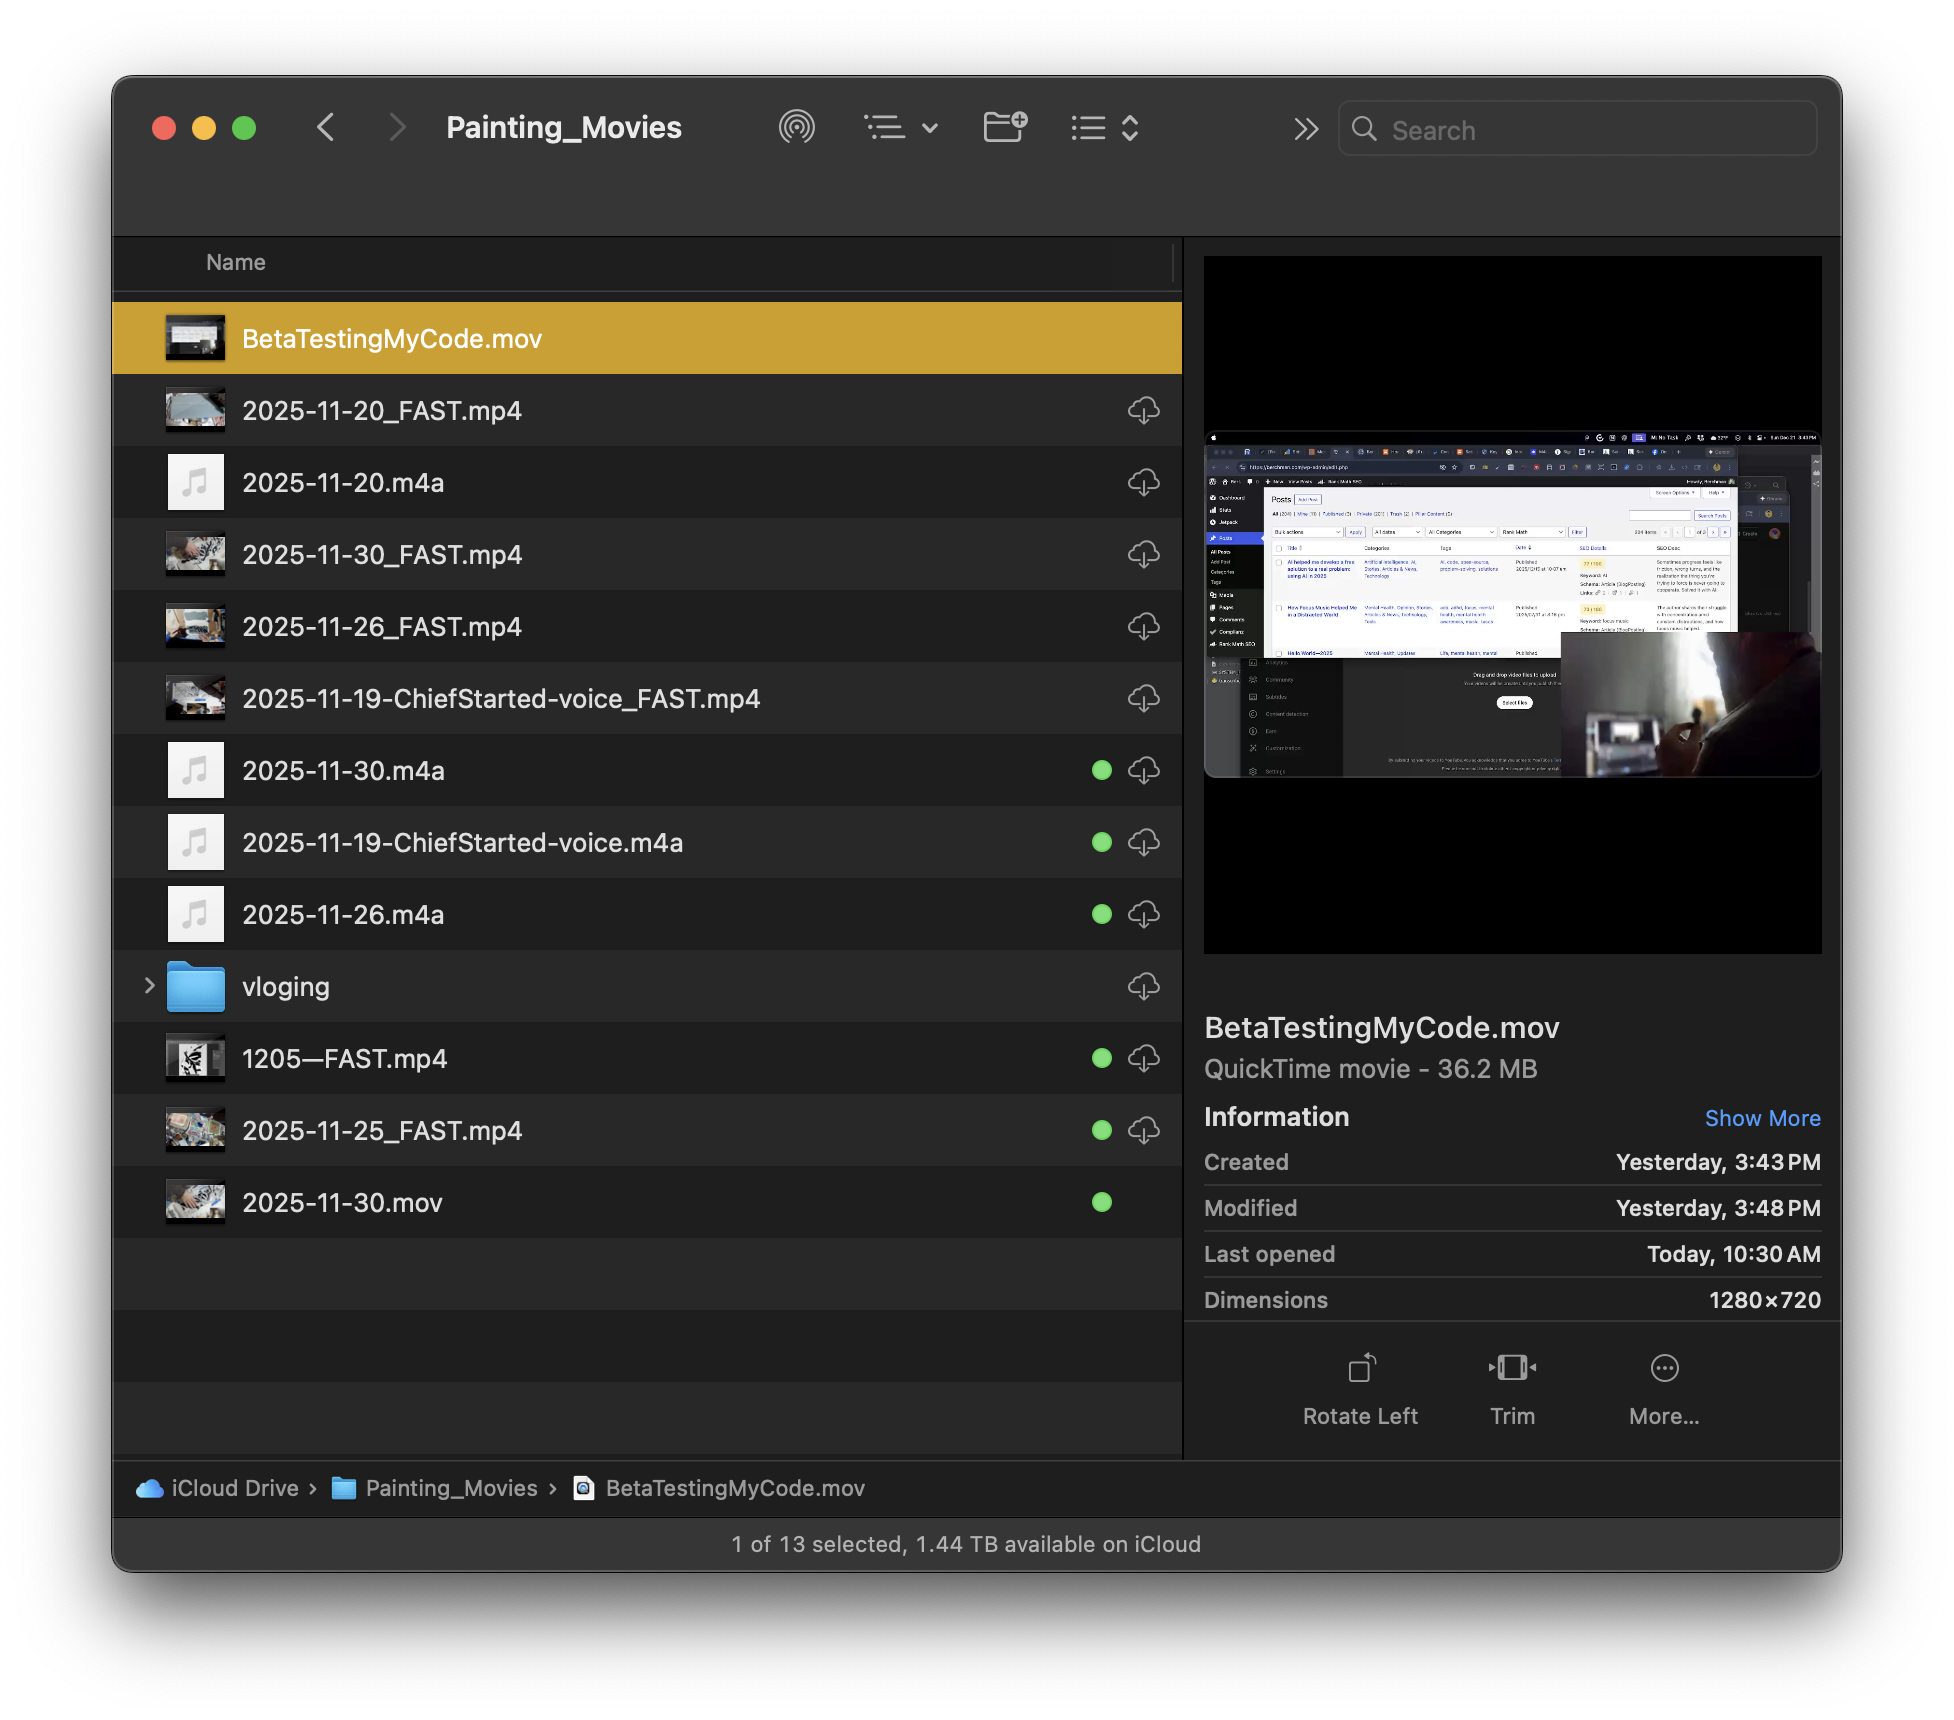
Task: Select the 2025-11-20_FAST.mp4 file row
Action: click(647, 410)
